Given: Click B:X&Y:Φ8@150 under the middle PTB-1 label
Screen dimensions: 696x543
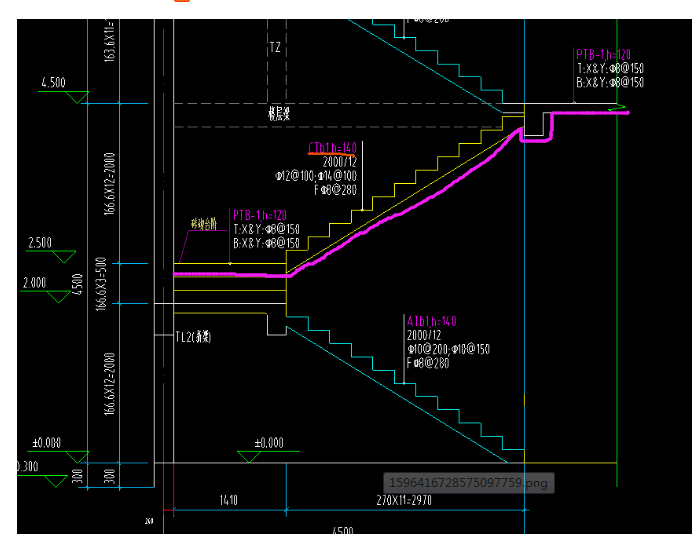Looking at the screenshot, I should pos(266,243).
